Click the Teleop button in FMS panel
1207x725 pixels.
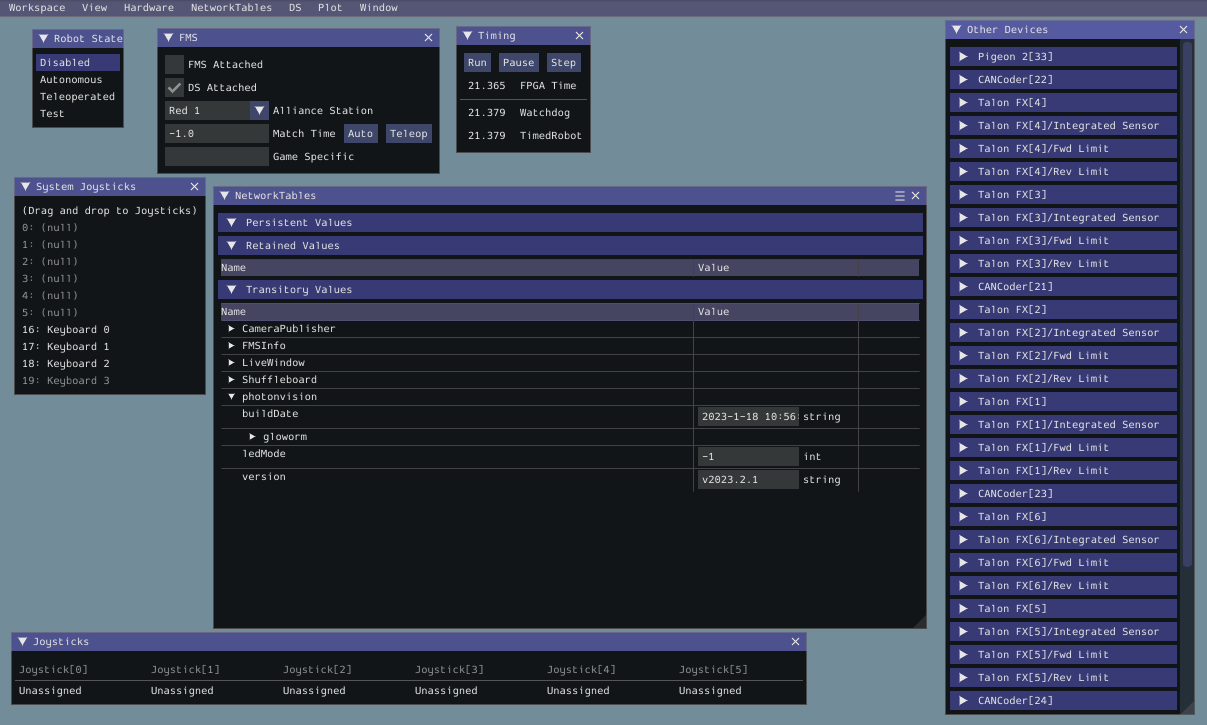tap(408, 132)
